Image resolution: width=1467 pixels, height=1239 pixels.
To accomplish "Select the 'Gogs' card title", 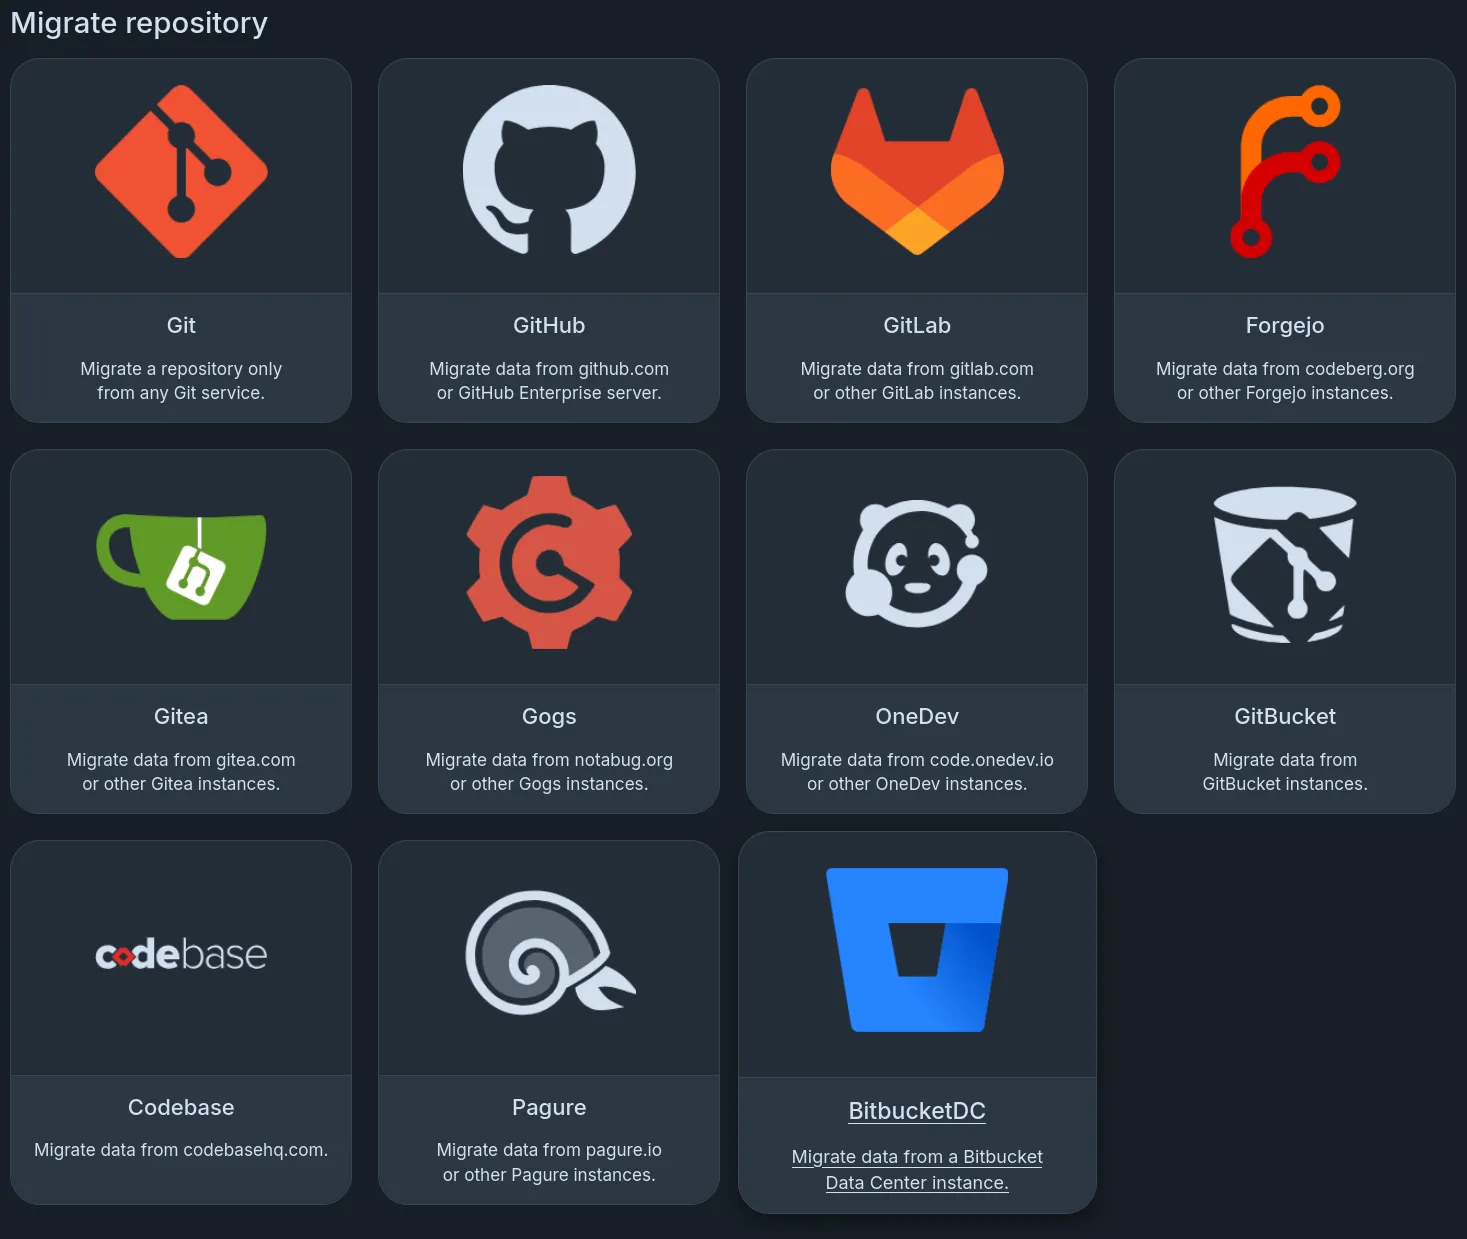I will [x=549, y=716].
